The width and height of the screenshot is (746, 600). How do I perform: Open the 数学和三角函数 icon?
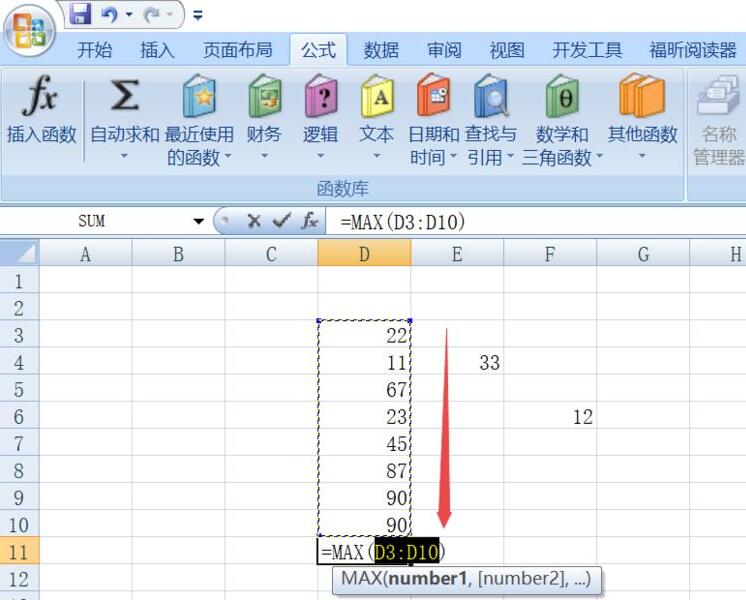pyautogui.click(x=562, y=95)
